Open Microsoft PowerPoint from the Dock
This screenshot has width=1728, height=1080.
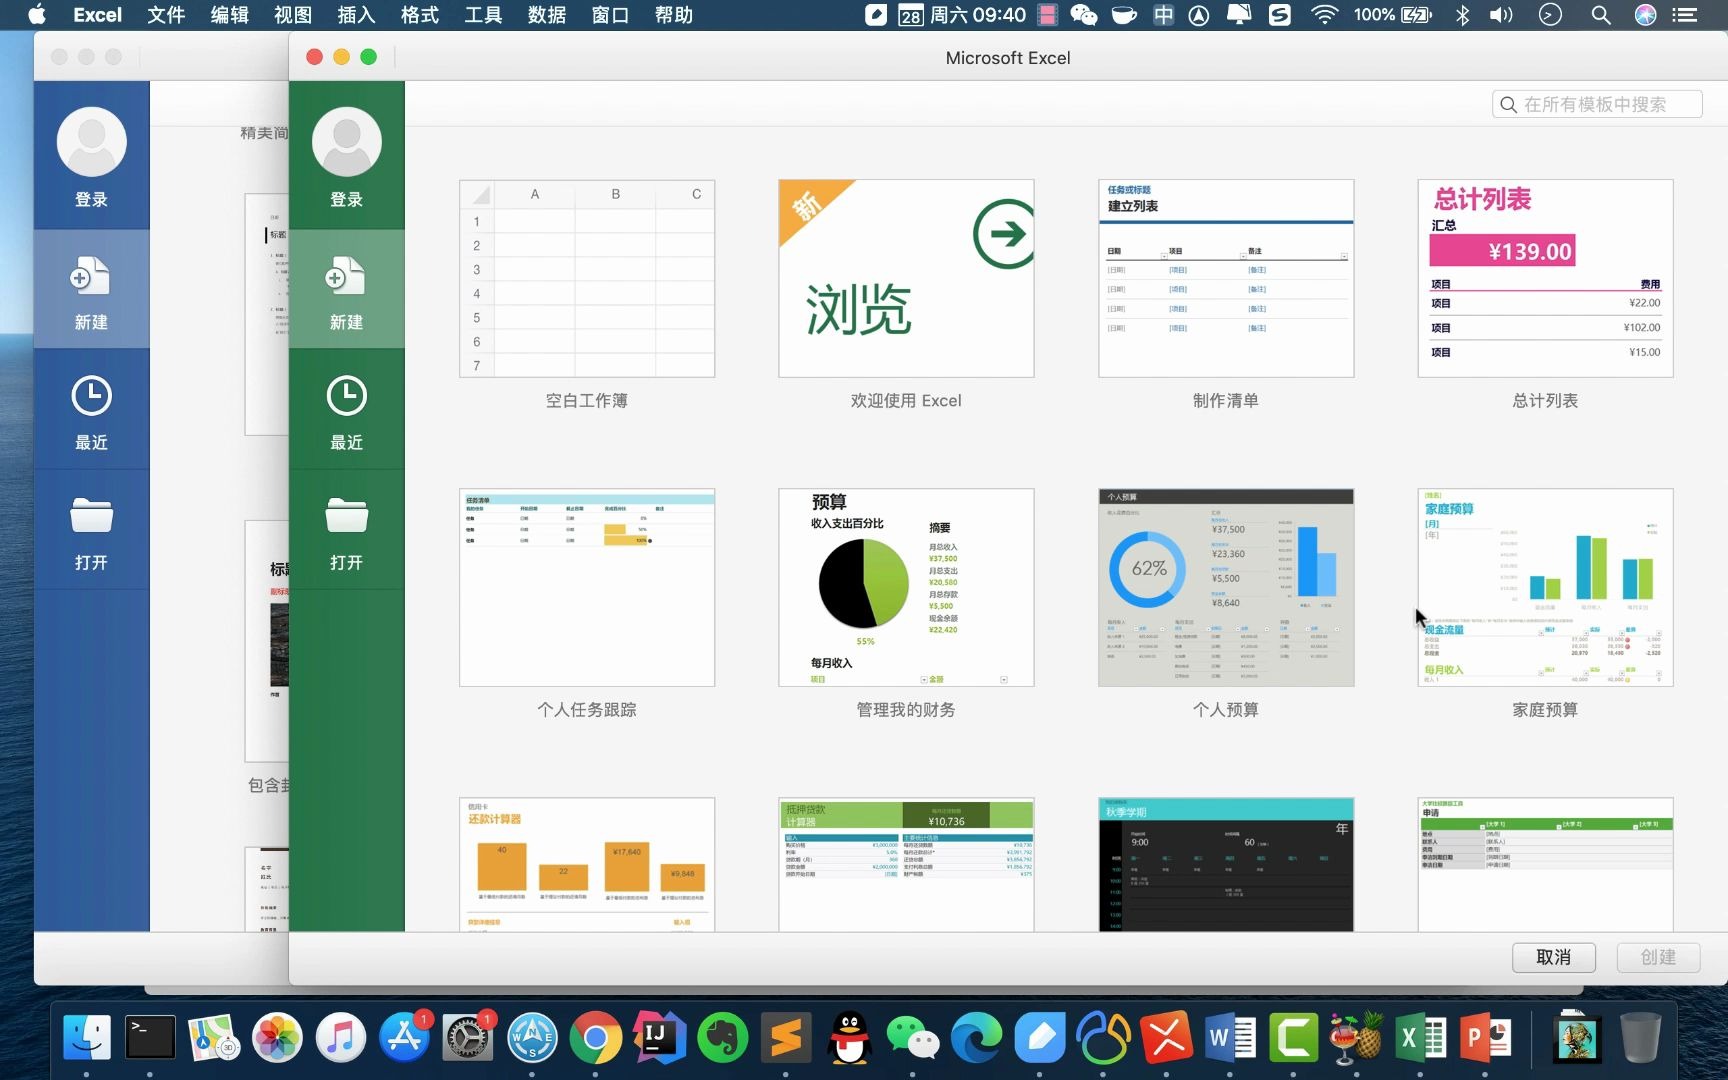[x=1484, y=1038]
